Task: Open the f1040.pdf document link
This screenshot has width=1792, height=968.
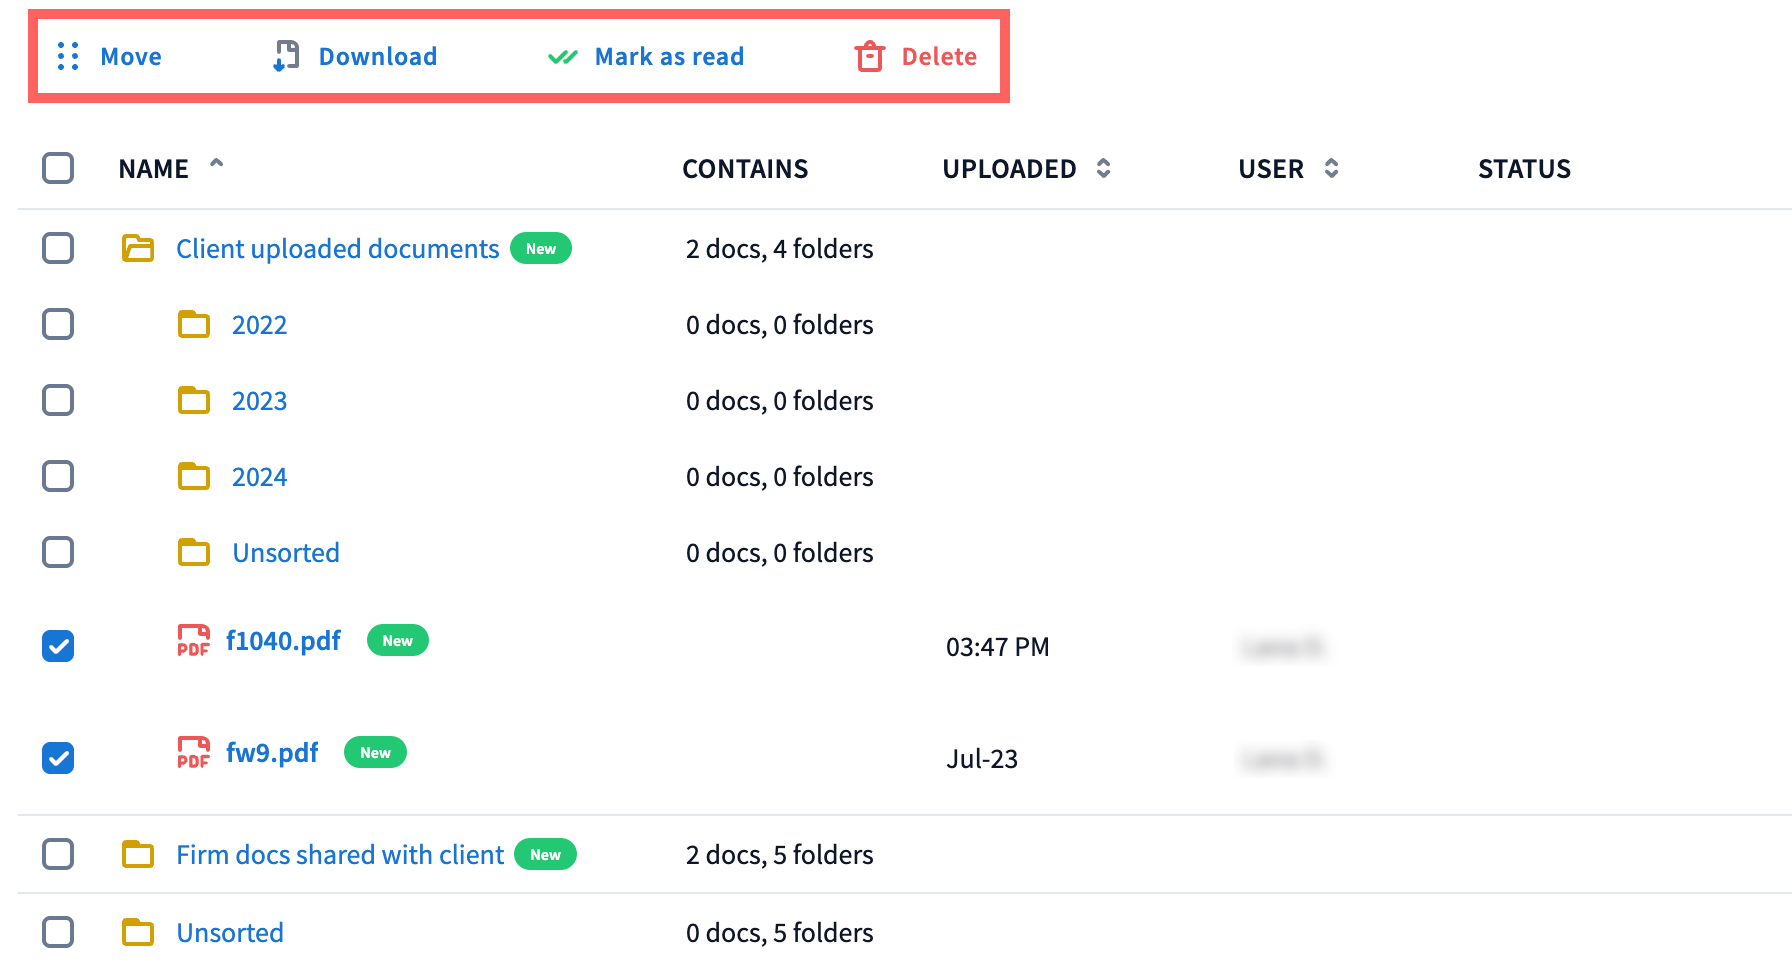Action: point(283,641)
